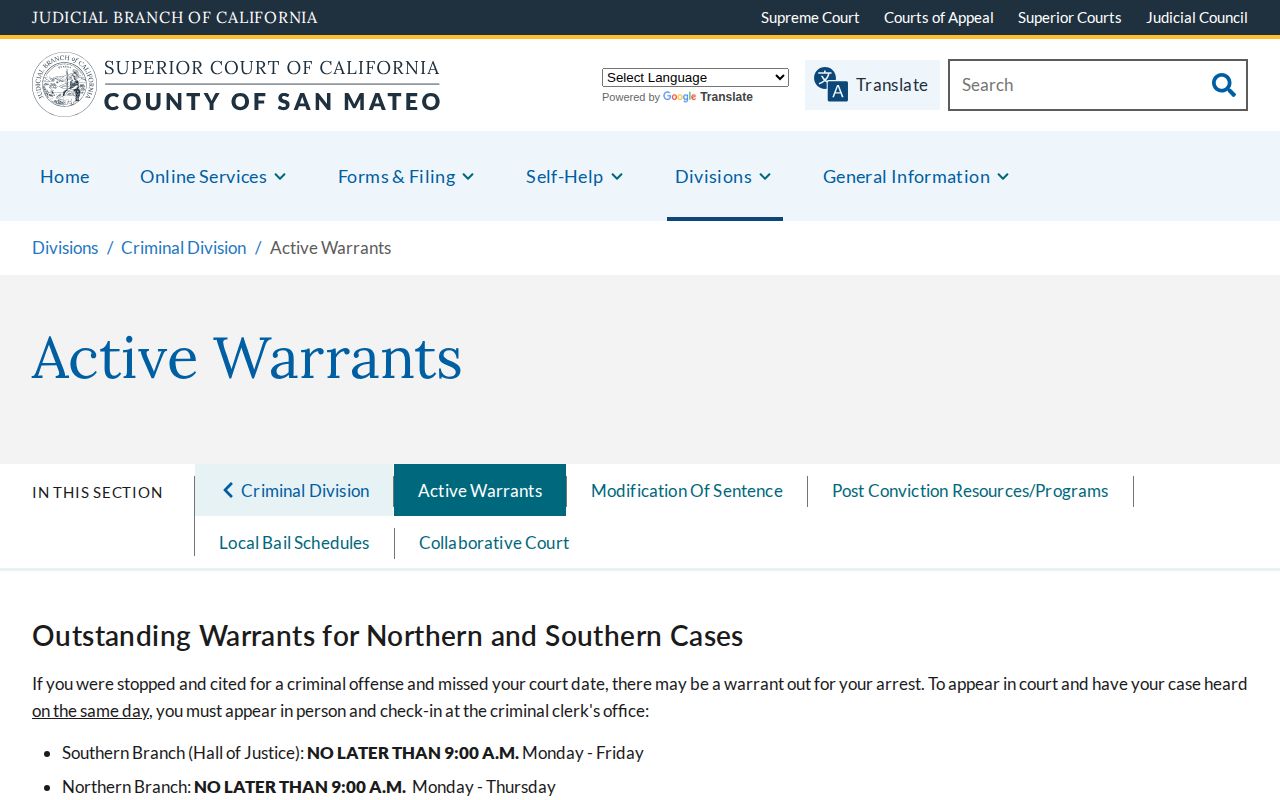Click the Courts of Appeal link
Image resolution: width=1280 pixels, height=800 pixels.
coord(939,18)
